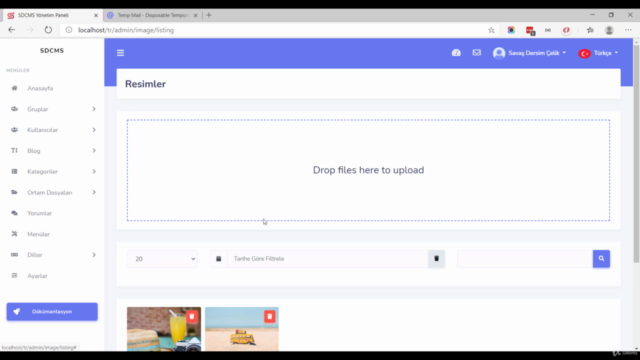
Task: Open the envelope messages icon
Action: pyautogui.click(x=476, y=53)
